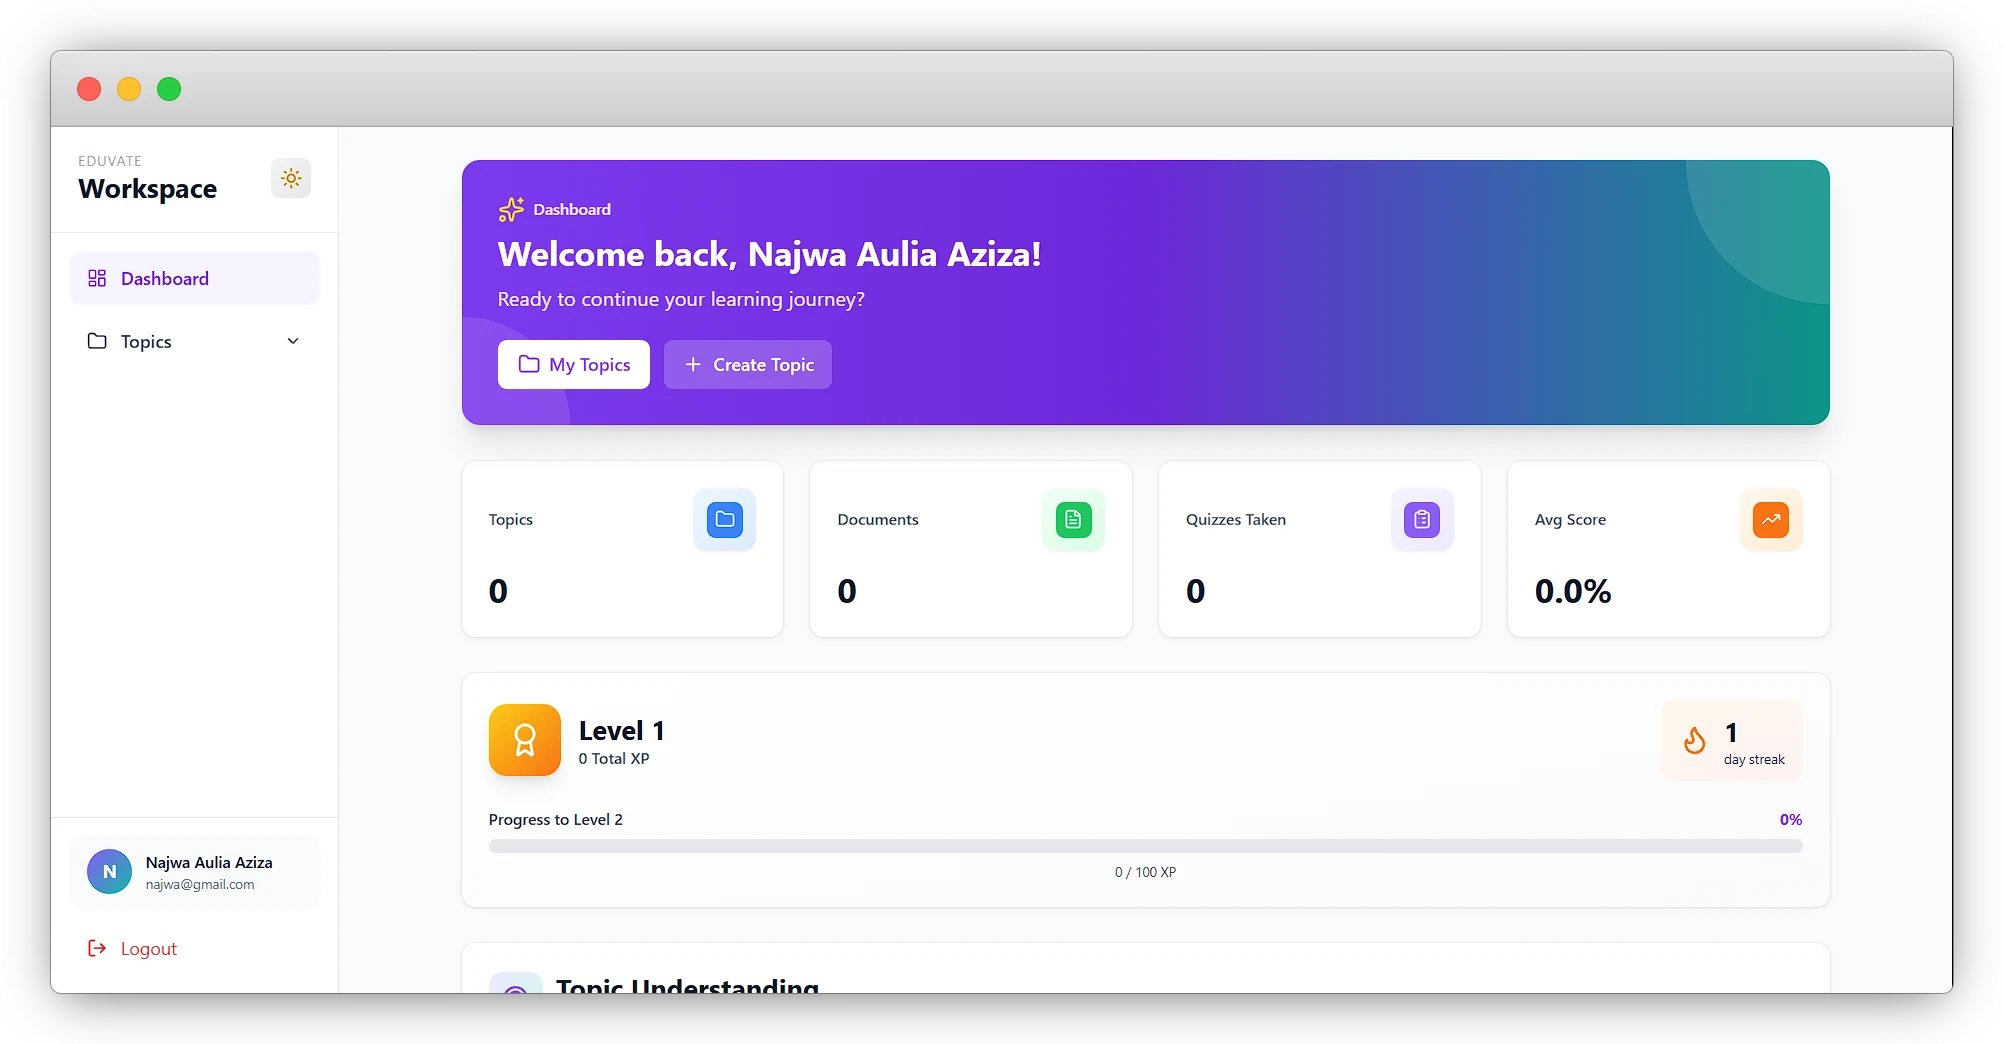The width and height of the screenshot is (2004, 1044).
Task: Click the Level 1 award badge icon
Action: [525, 740]
